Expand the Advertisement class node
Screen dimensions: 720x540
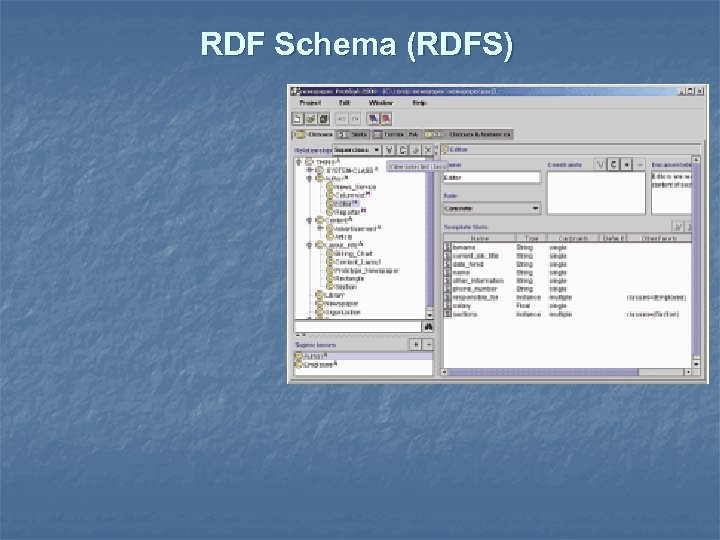321,228
